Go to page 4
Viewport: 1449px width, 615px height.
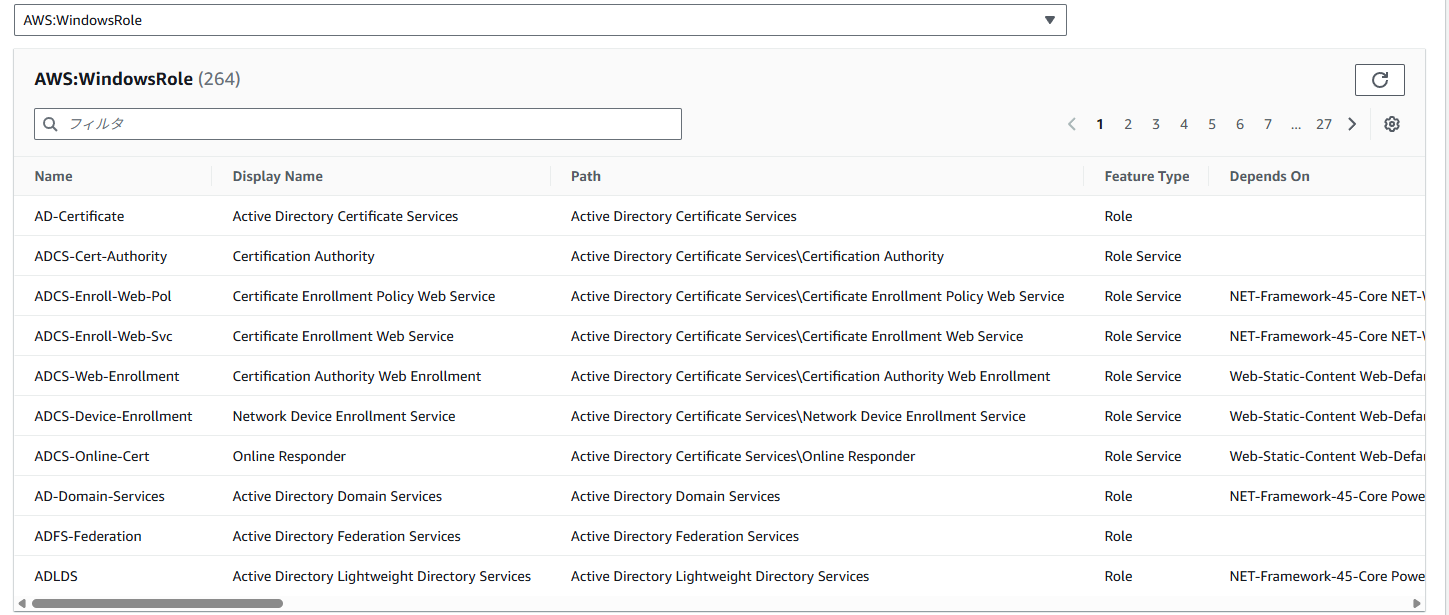pyautogui.click(x=1184, y=124)
